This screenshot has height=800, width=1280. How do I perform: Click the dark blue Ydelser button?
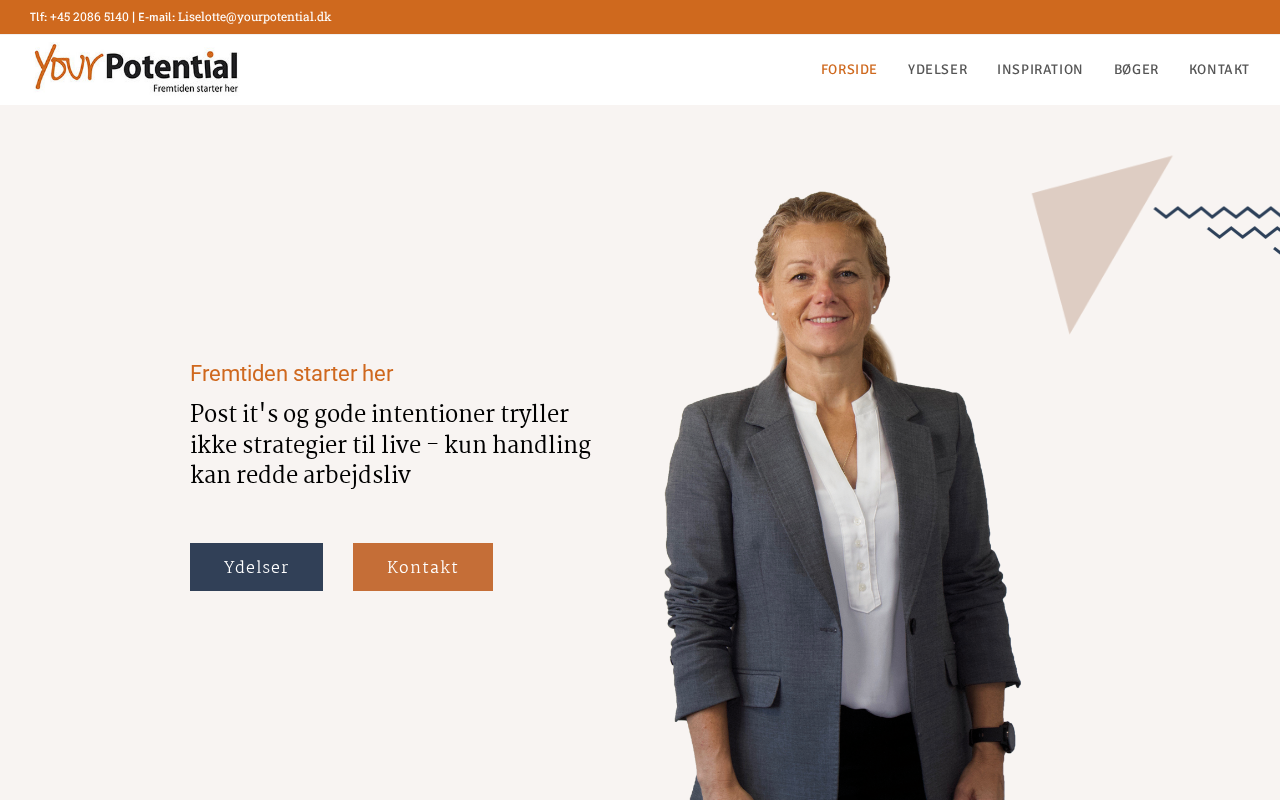pos(256,567)
